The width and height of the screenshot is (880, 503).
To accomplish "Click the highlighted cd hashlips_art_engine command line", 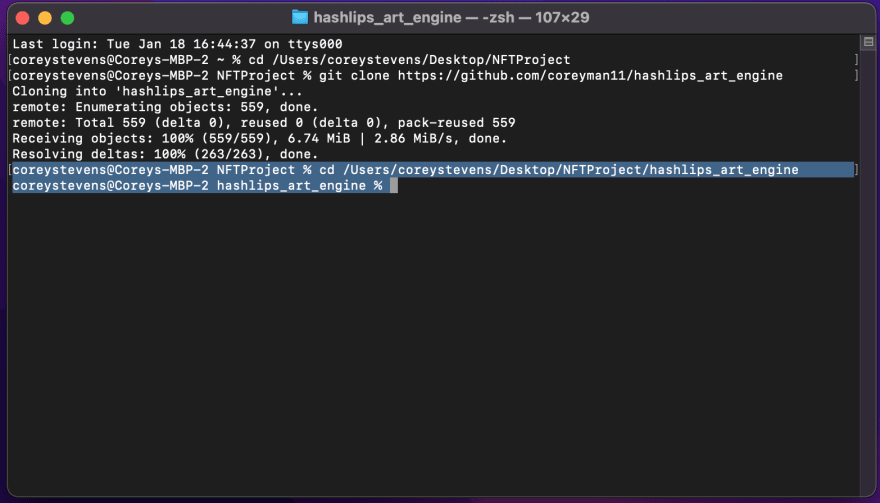I will point(433,170).
